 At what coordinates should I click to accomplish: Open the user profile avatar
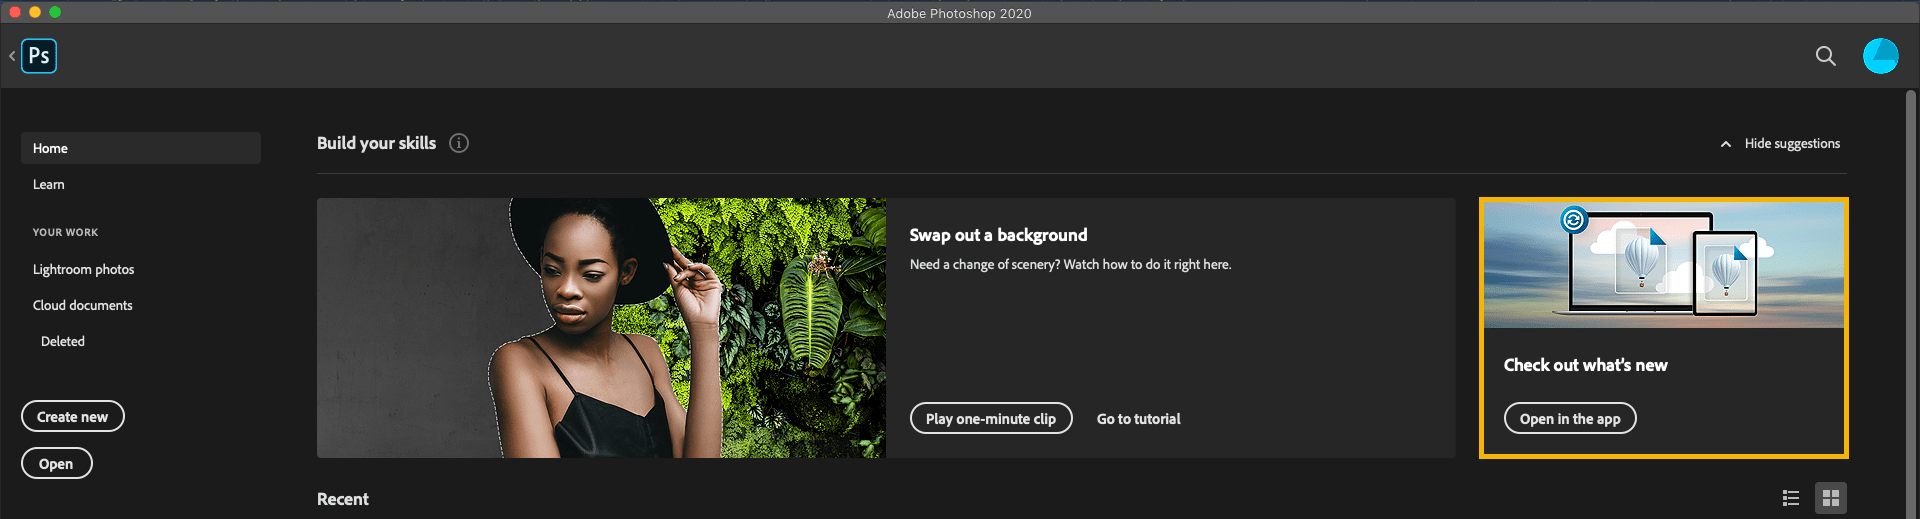1881,56
